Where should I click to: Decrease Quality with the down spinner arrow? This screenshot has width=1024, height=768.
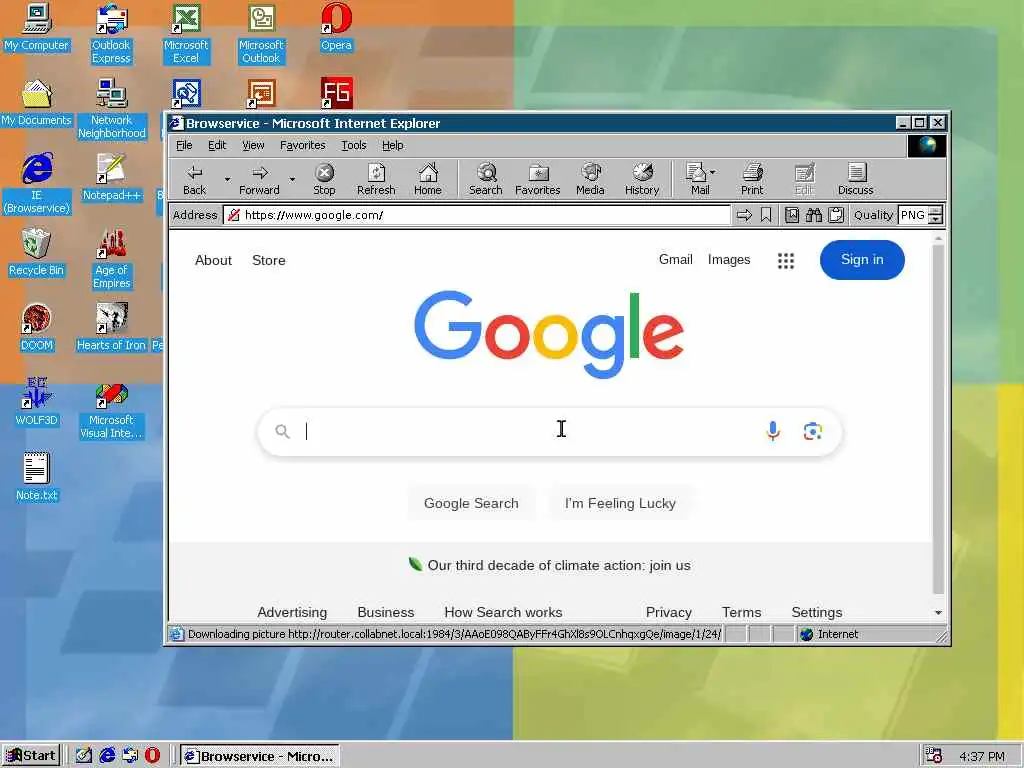(935, 219)
